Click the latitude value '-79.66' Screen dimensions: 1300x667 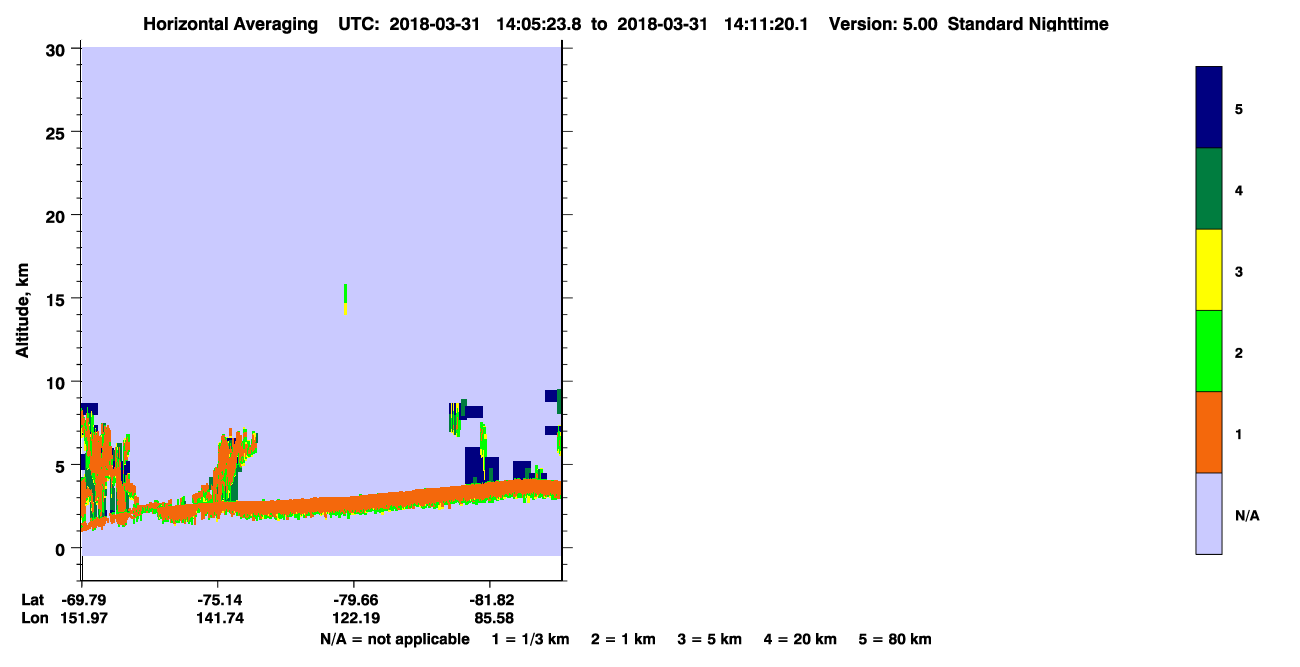[355, 599]
